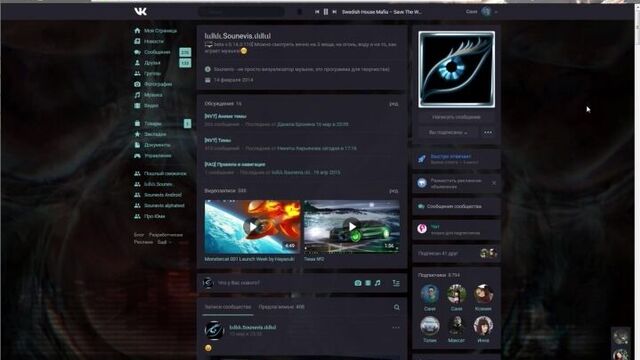Open Swedish House Mafia track title

point(382,12)
